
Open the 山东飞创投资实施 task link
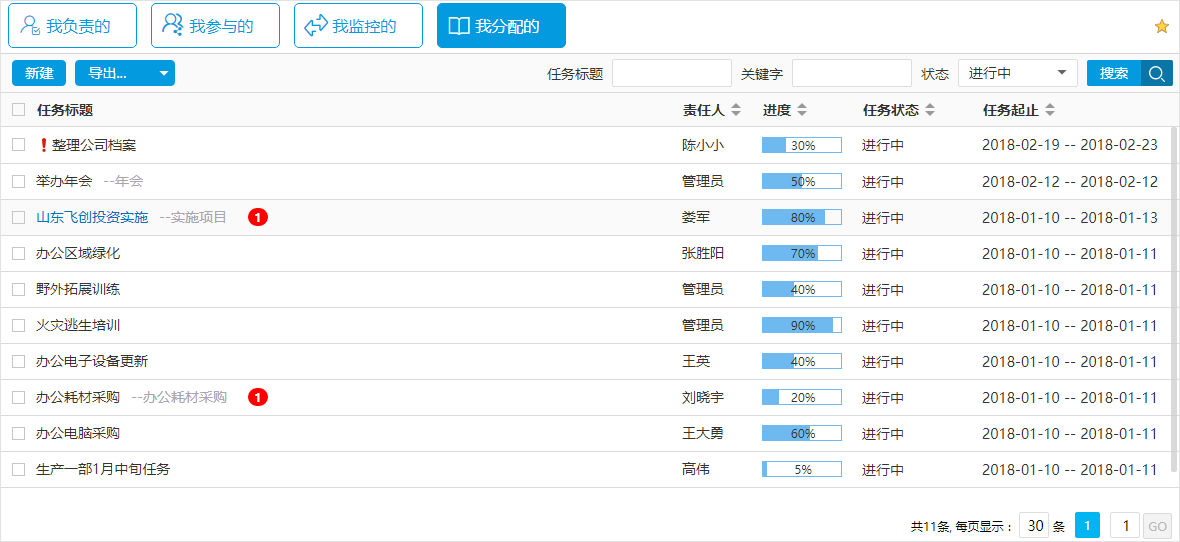92,217
